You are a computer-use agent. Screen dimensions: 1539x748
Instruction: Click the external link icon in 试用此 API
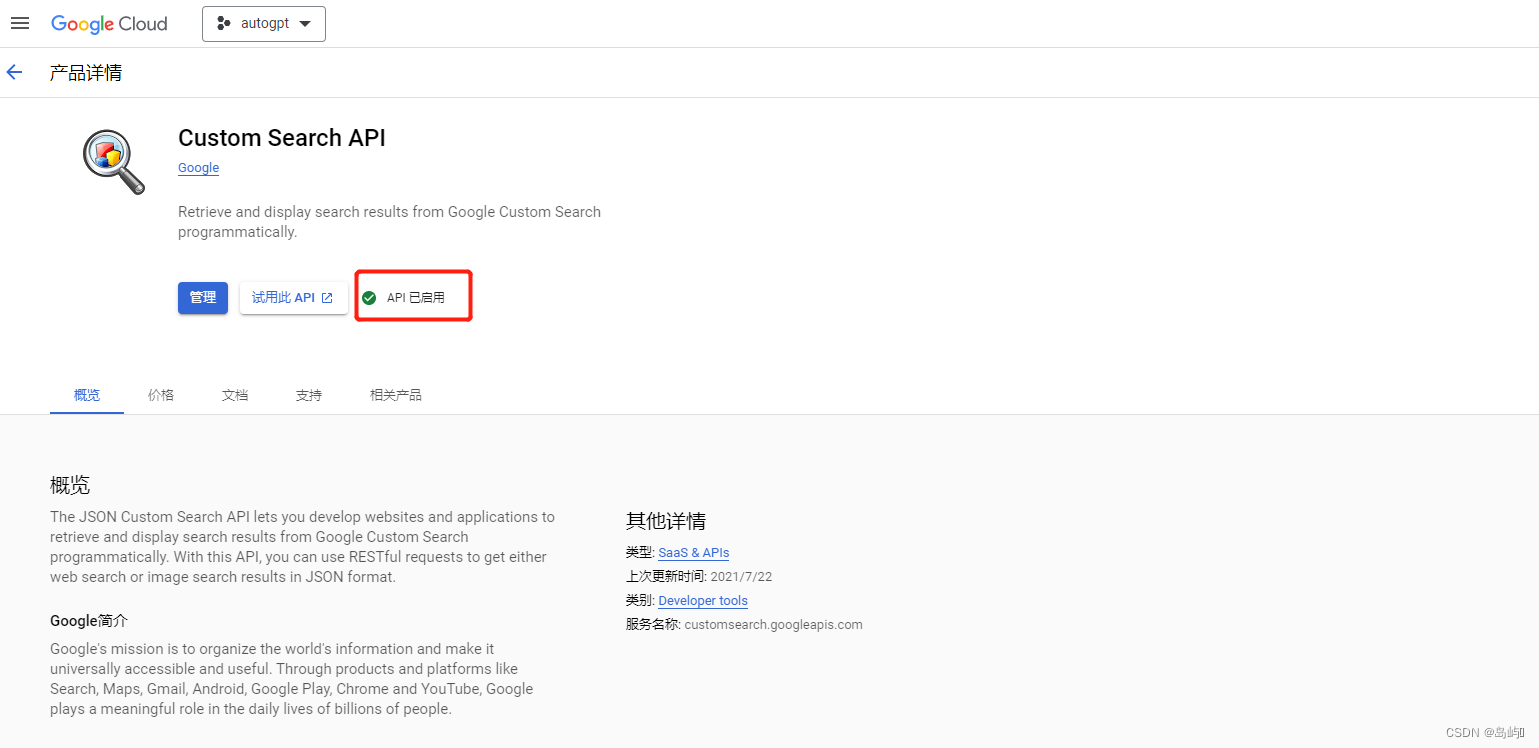click(x=327, y=298)
